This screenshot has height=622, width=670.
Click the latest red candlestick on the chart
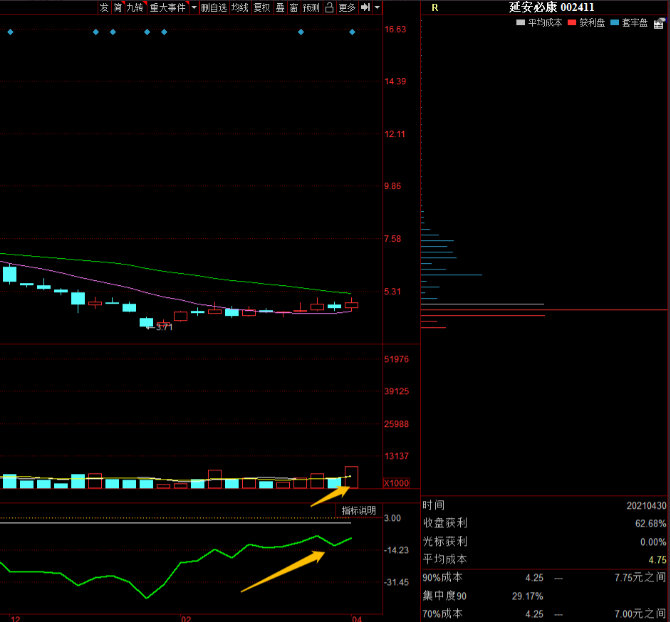351,304
